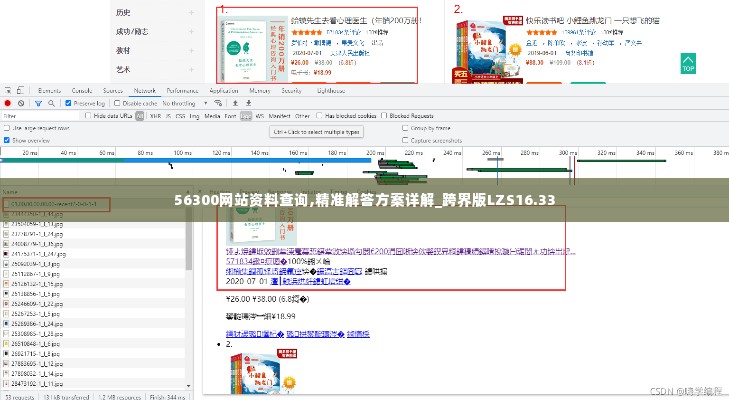Image resolution: width=729 pixels, height=400 pixels.
Task: Clear the network log icon
Action: (x=21, y=103)
